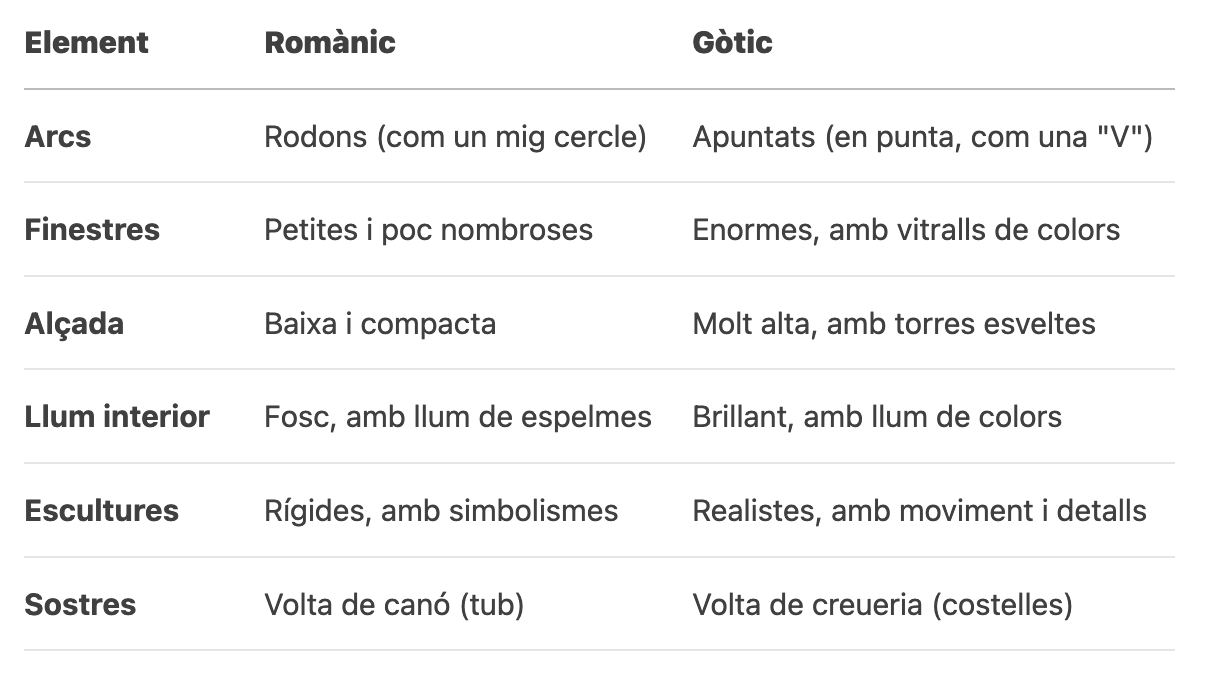This screenshot has height=686, width=1230.
Task: Click 'Enormes, amb vitralls de colors'
Action: (906, 230)
